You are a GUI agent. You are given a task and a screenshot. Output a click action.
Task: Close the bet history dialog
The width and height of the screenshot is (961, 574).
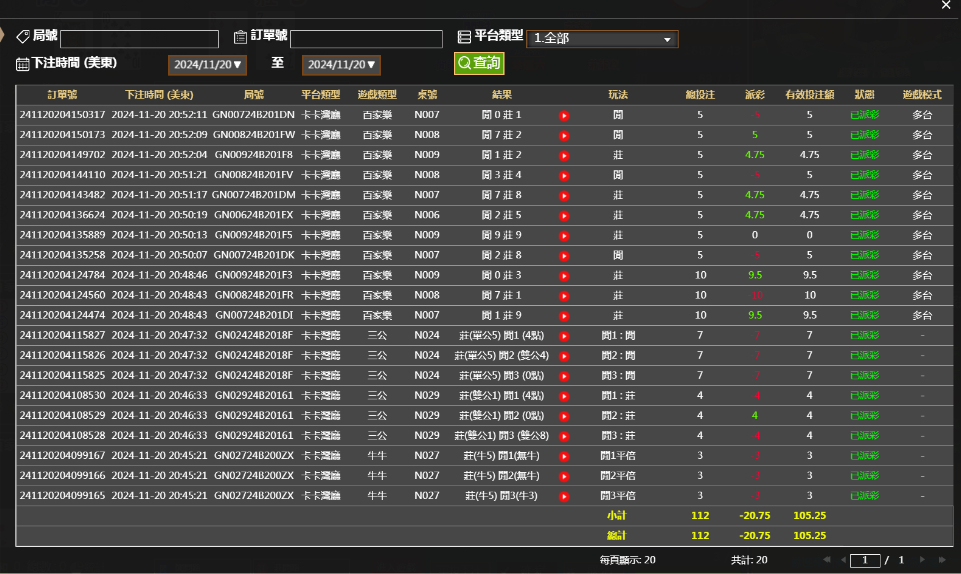point(946,6)
